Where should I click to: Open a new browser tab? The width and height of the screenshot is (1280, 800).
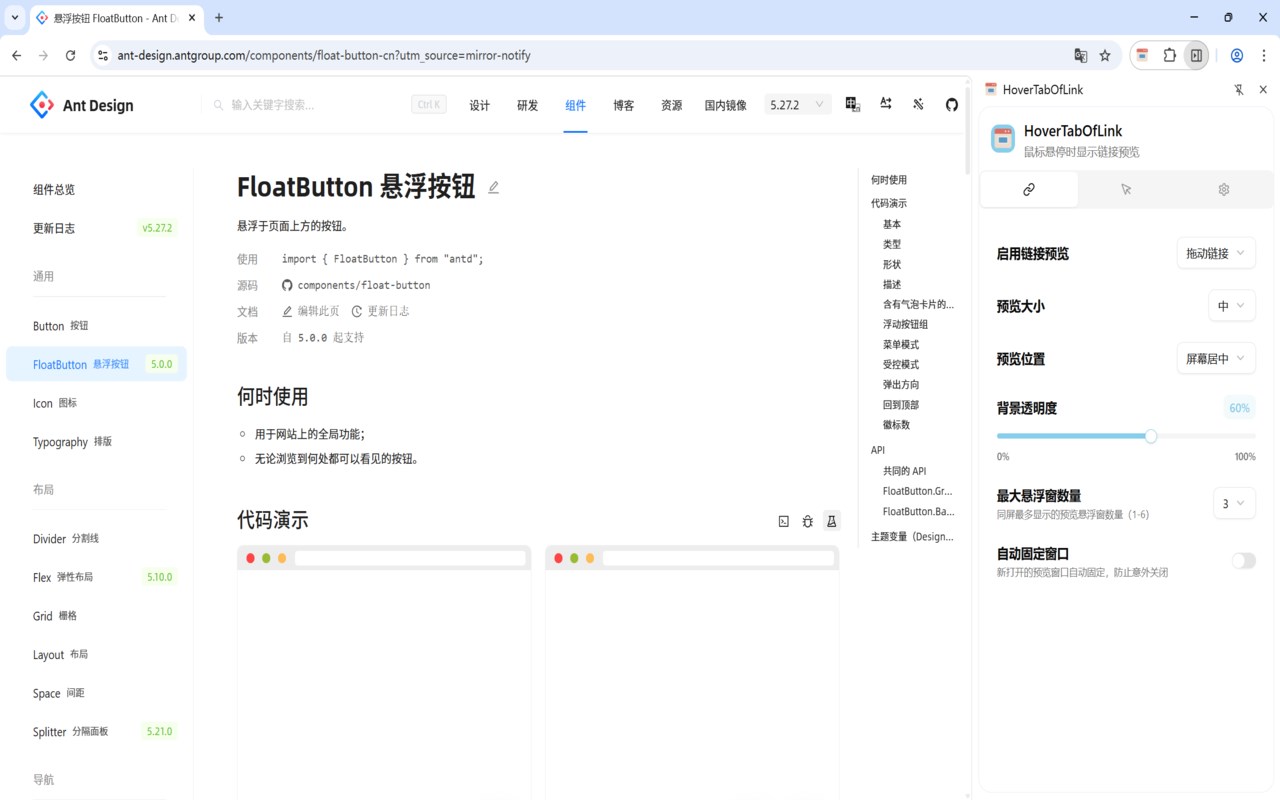219,17
